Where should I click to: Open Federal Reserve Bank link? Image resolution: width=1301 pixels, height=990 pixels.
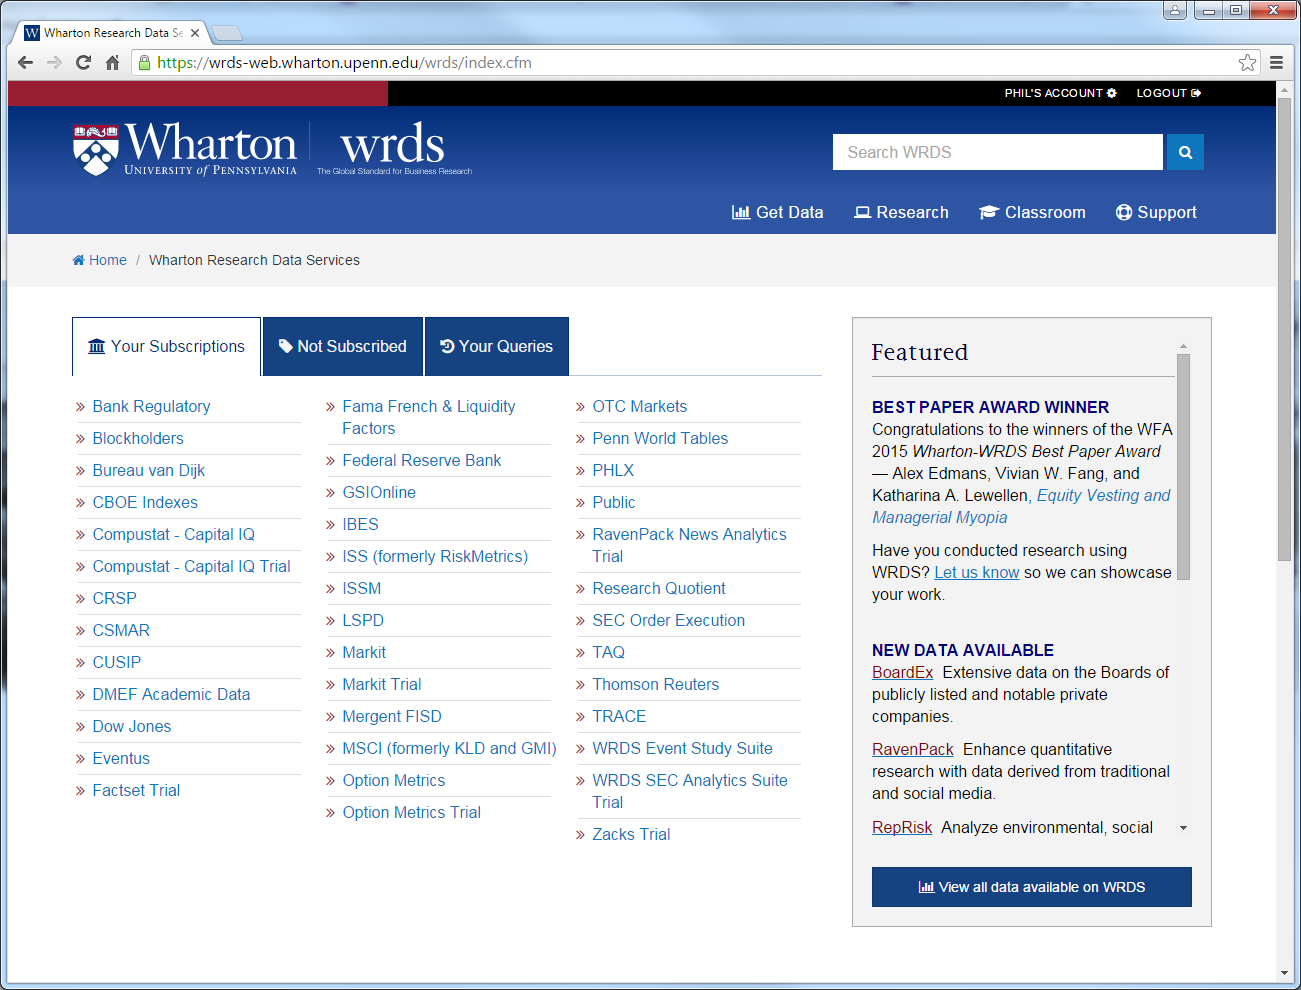point(421,460)
